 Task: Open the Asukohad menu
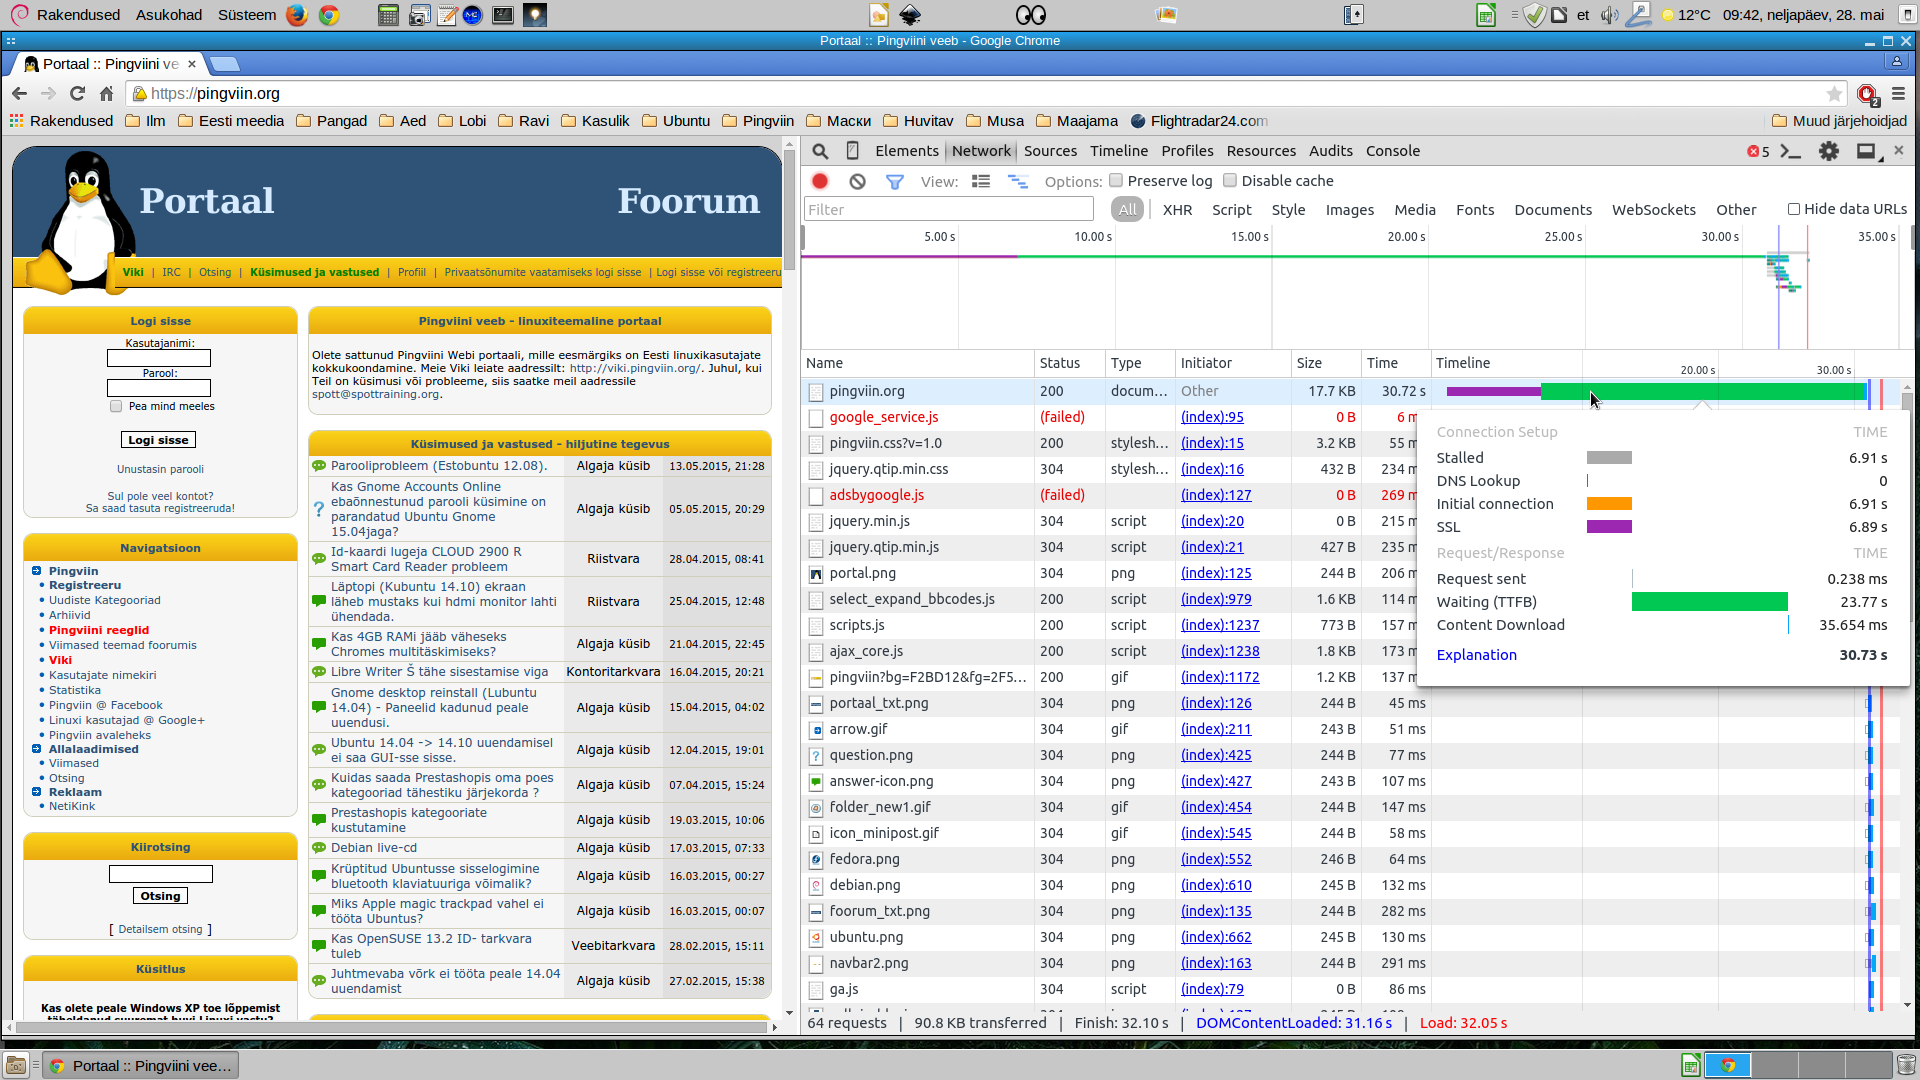coord(169,15)
